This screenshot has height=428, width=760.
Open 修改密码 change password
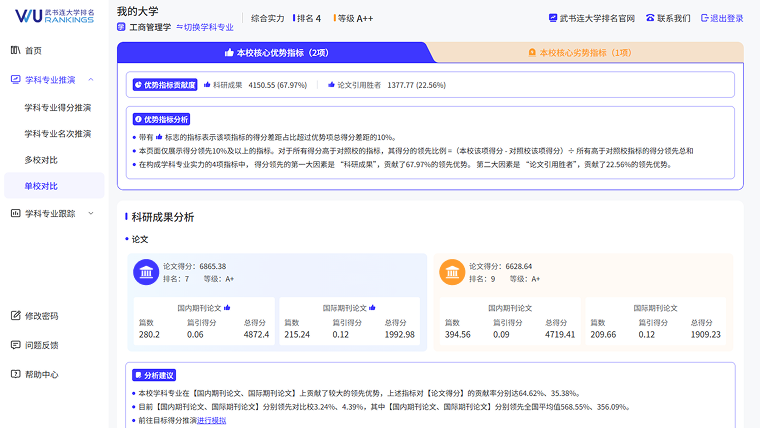pos(42,316)
